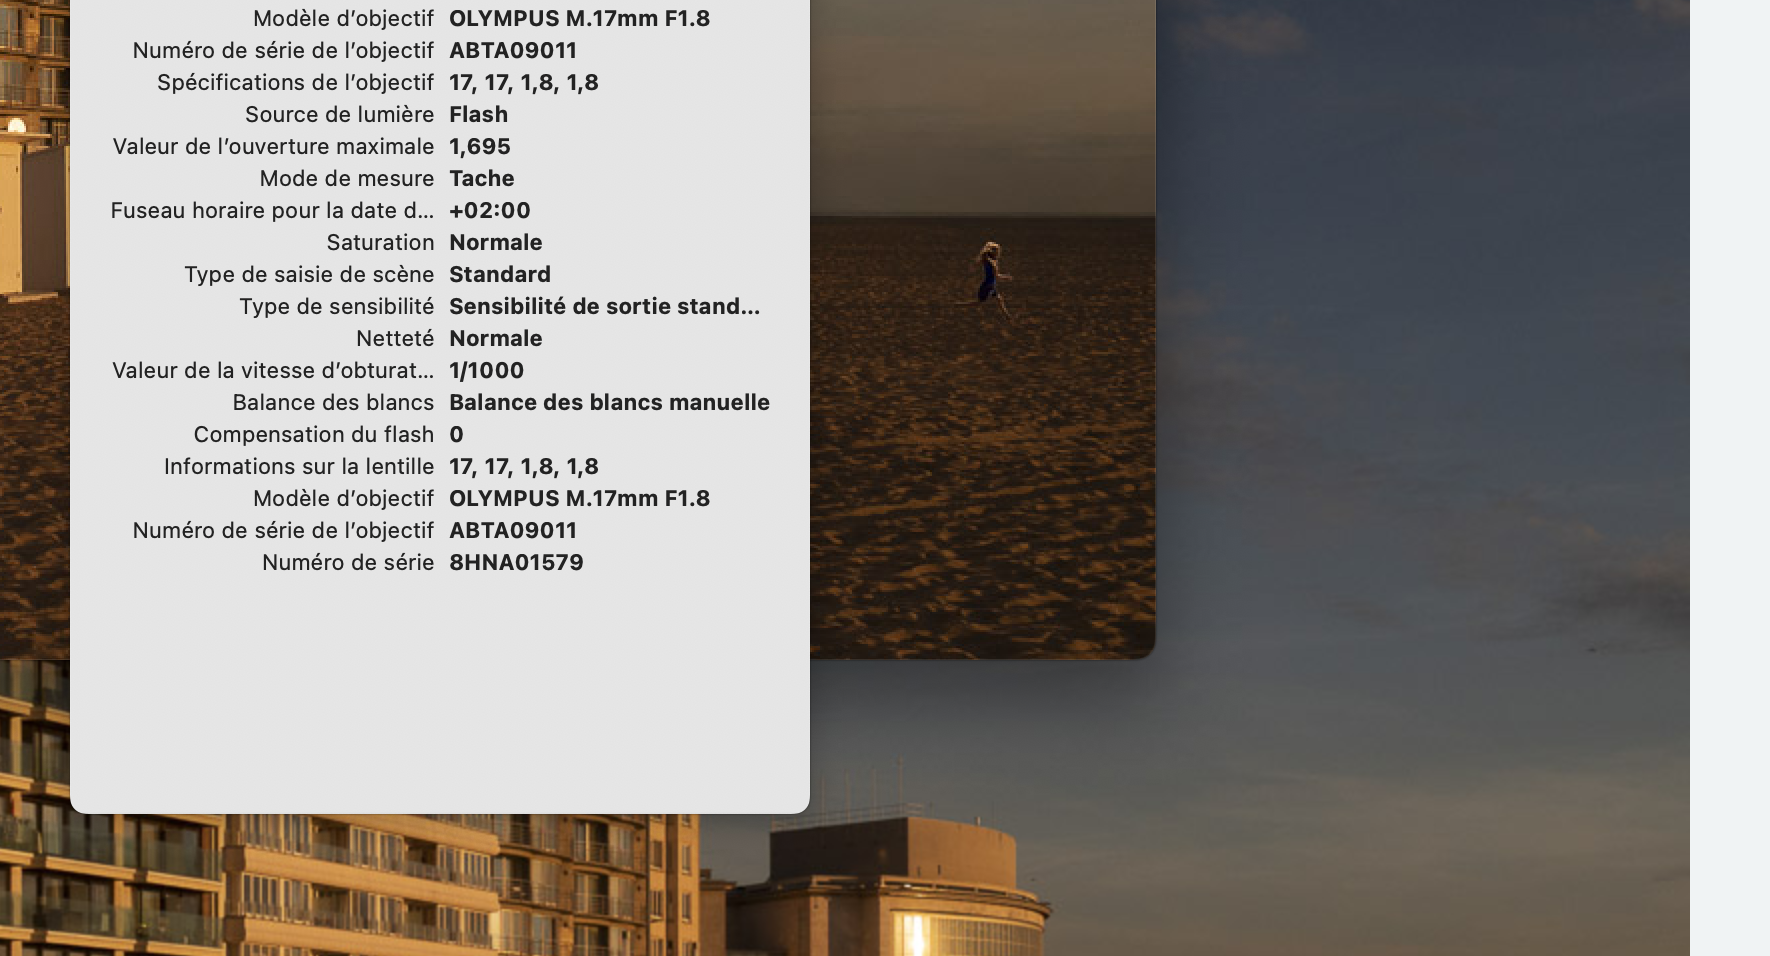The height and width of the screenshot is (956, 1770).
Task: Select the Compensation du flash label
Action: point(313,434)
